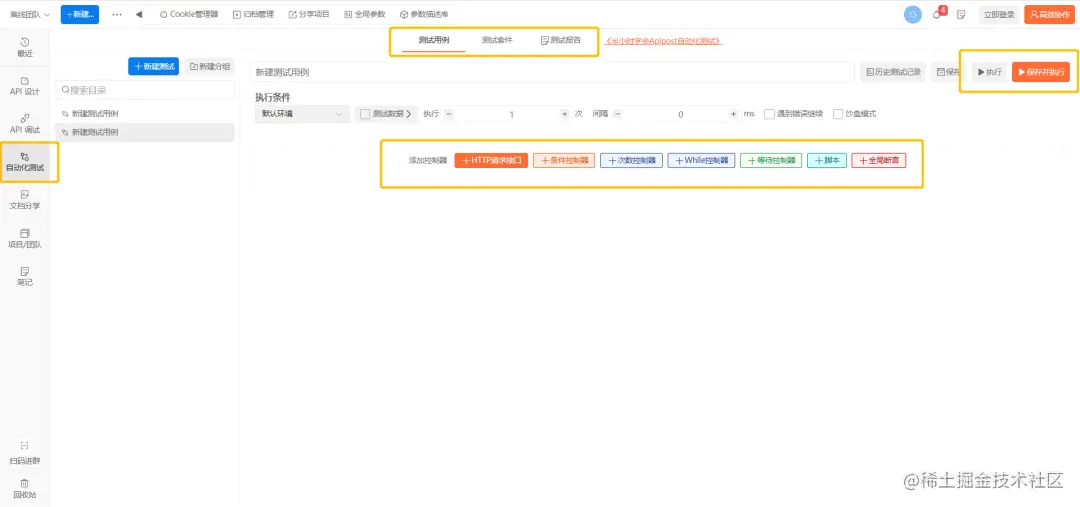Open the 文档分享 sidebar section

click(25, 200)
